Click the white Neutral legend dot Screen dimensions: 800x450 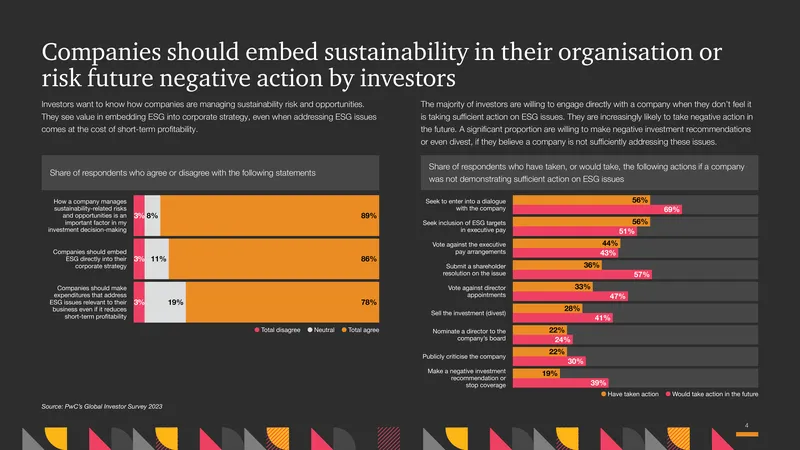tap(310, 330)
